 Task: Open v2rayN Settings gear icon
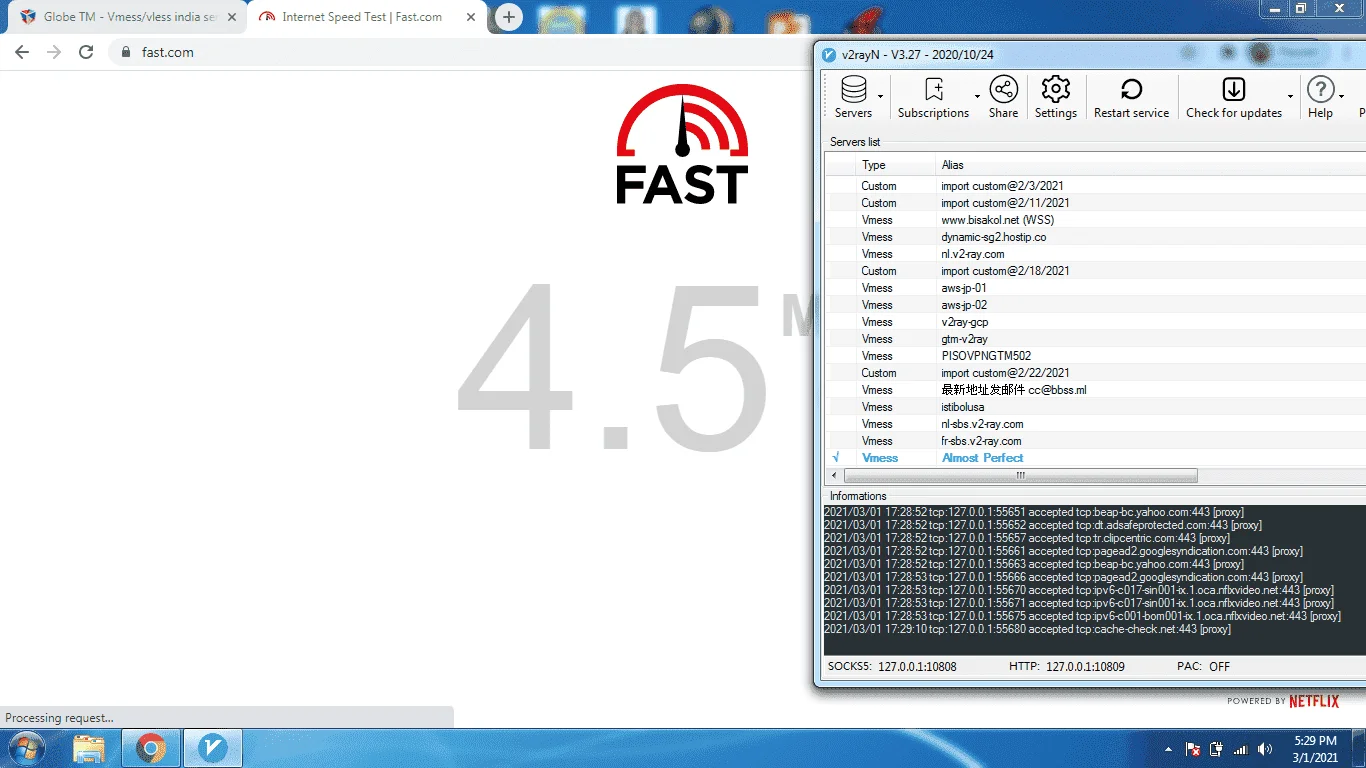click(1056, 89)
